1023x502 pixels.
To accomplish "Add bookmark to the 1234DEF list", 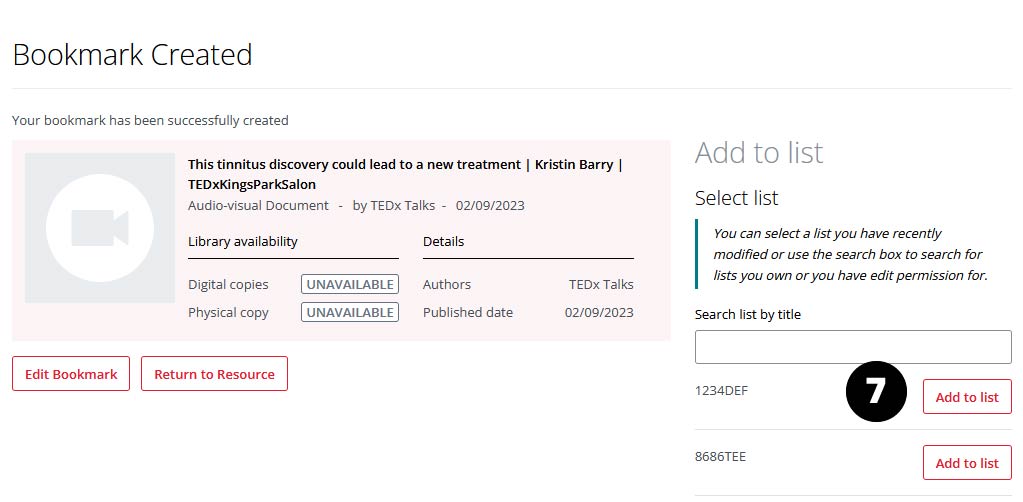I will click(x=966, y=397).
